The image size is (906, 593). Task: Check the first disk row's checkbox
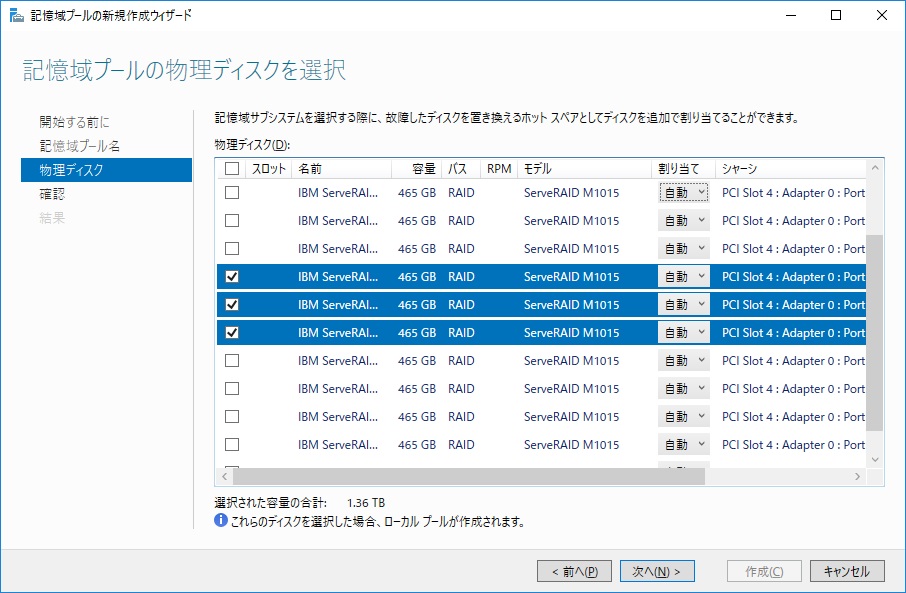[232, 192]
